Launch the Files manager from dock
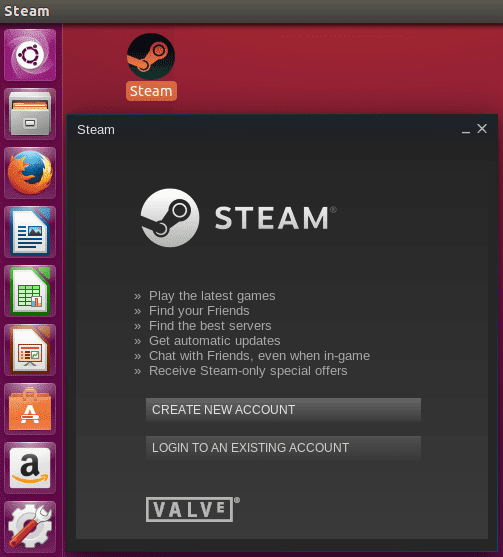 [30, 114]
